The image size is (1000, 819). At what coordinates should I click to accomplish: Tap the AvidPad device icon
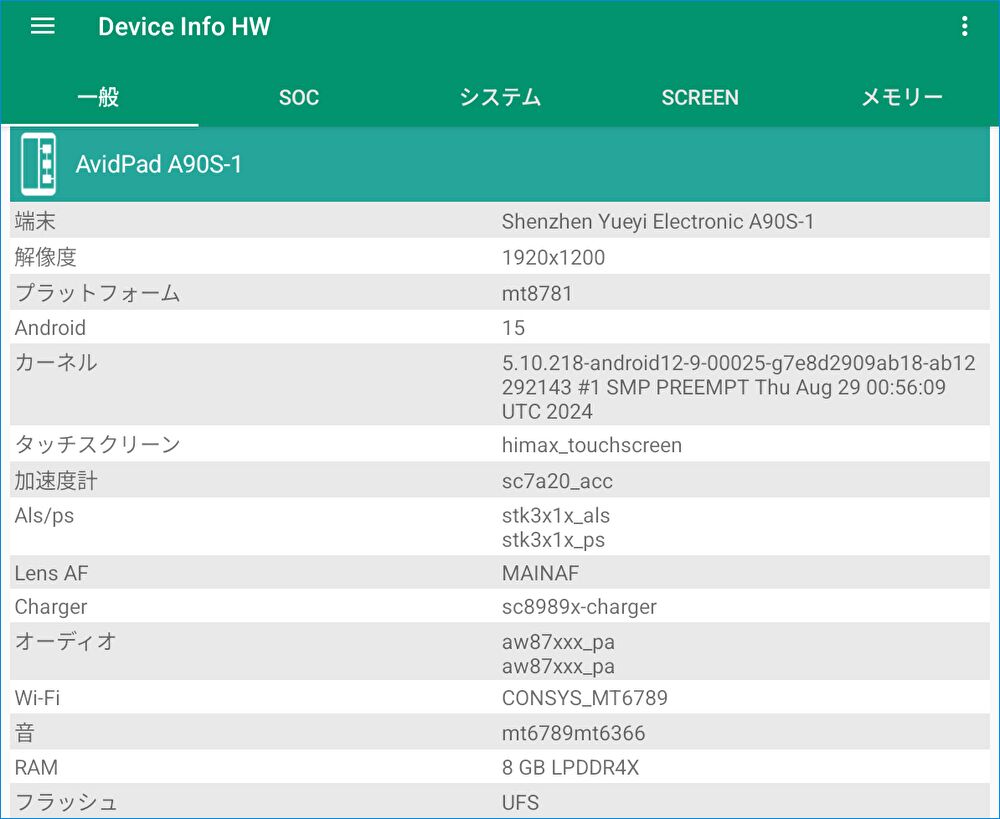click(38, 164)
